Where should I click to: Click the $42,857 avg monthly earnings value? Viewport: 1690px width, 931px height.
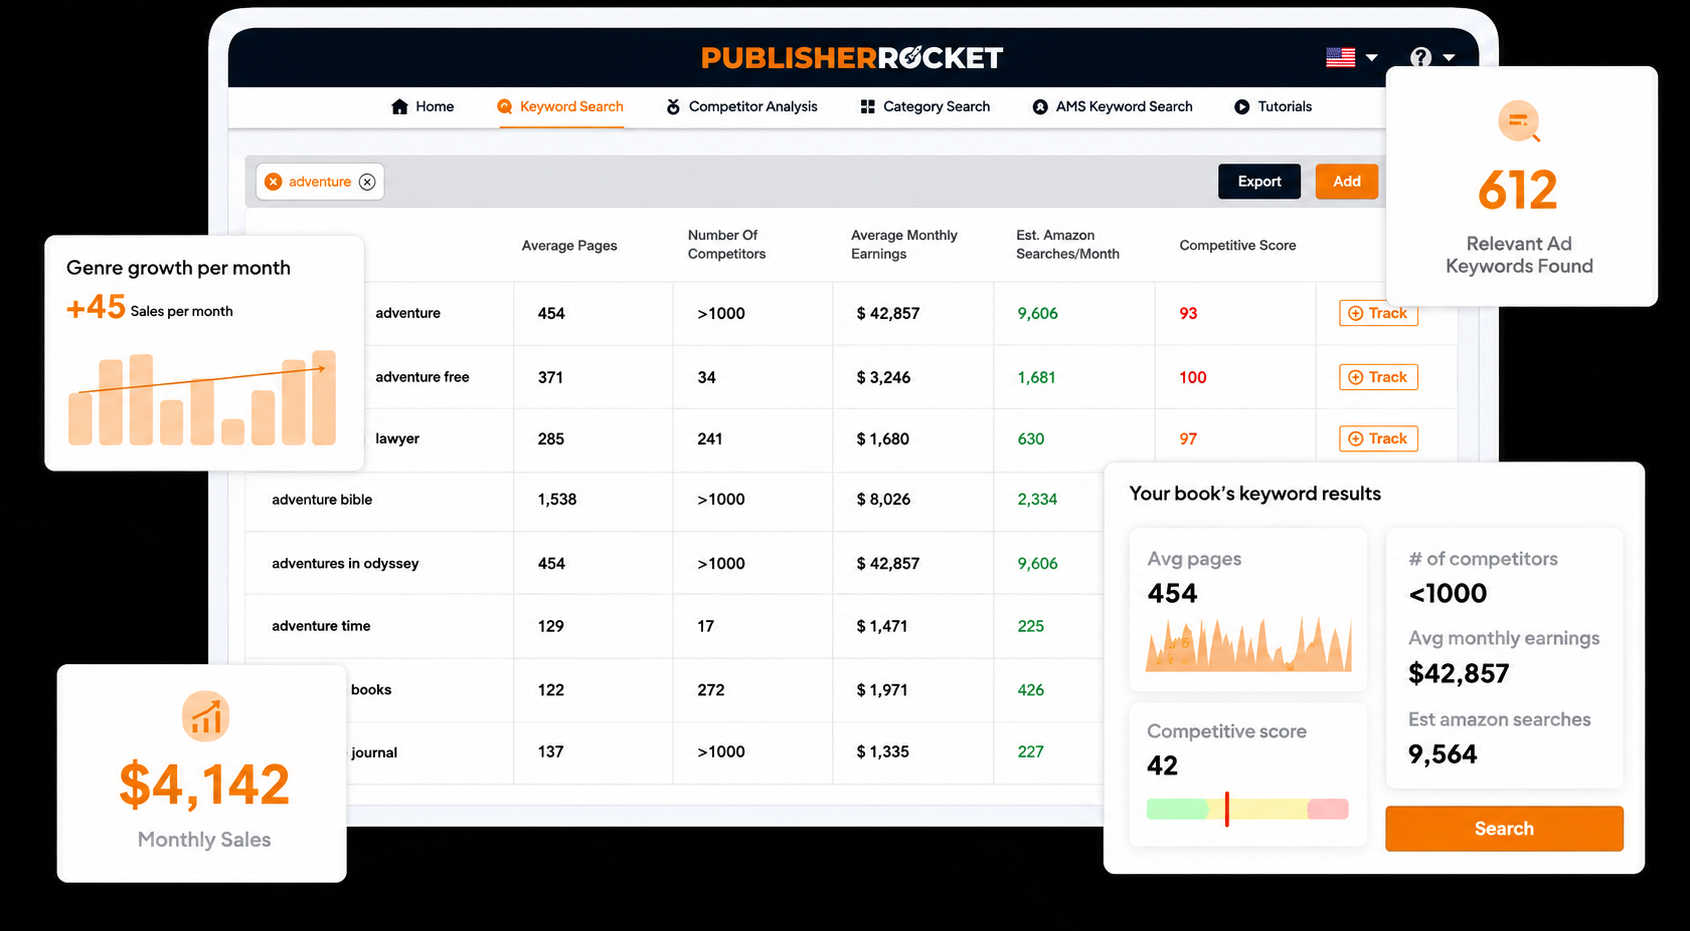click(1458, 674)
